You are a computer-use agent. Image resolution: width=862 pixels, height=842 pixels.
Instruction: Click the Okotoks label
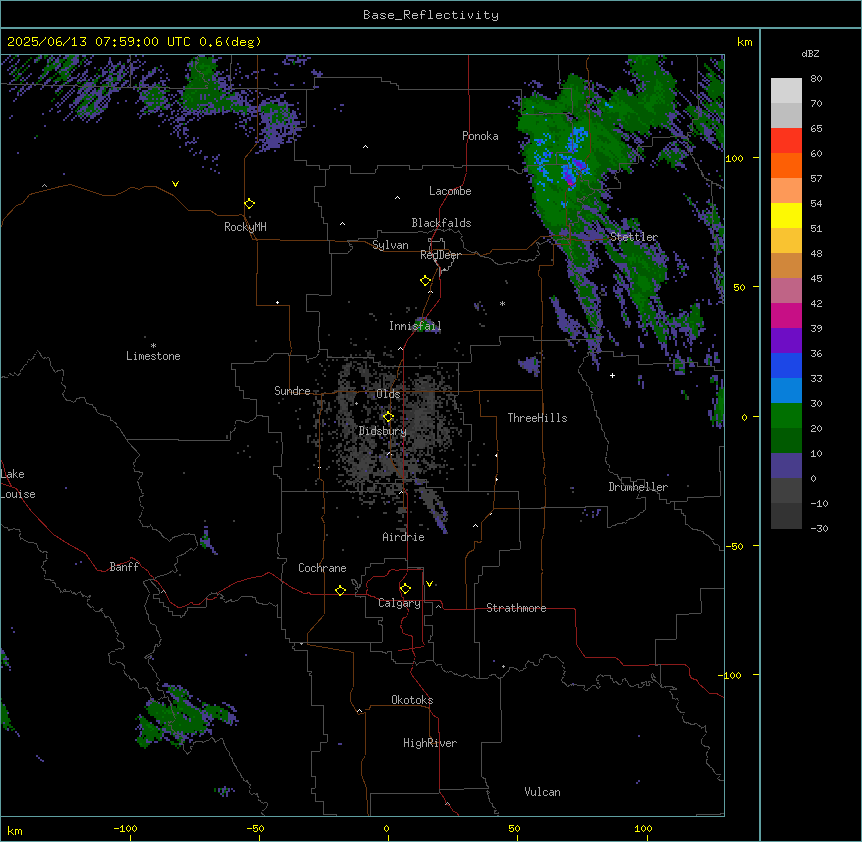(x=412, y=700)
